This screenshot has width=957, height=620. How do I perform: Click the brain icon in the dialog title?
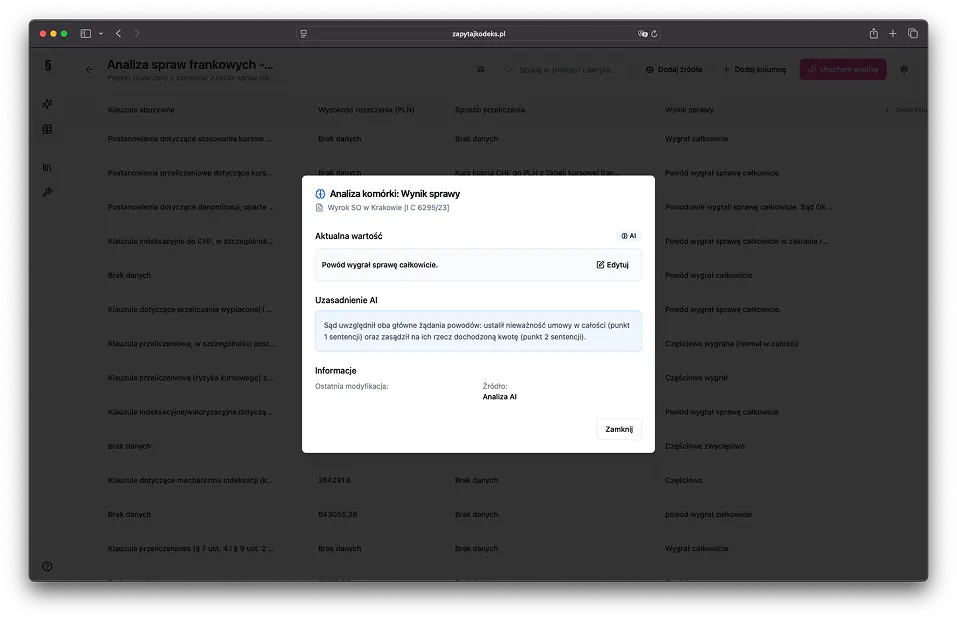pos(320,194)
